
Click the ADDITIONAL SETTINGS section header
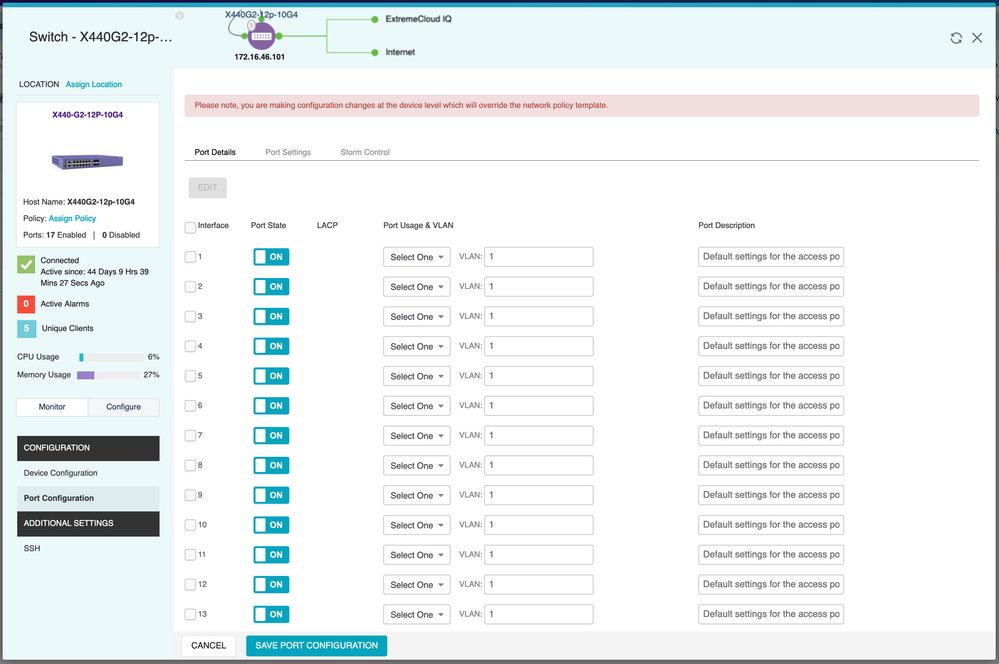coord(88,524)
